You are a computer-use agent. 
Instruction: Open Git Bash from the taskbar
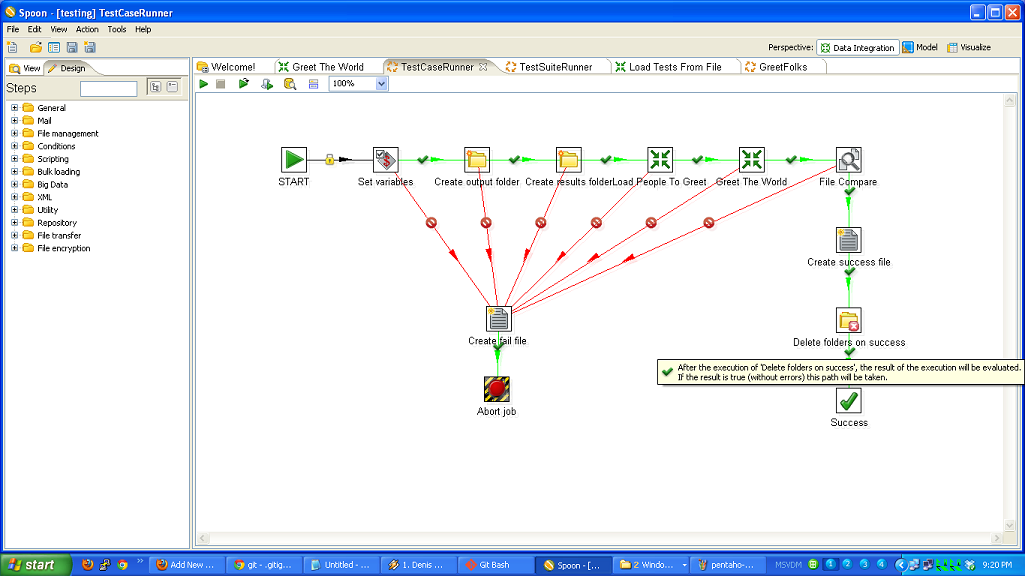[494, 565]
